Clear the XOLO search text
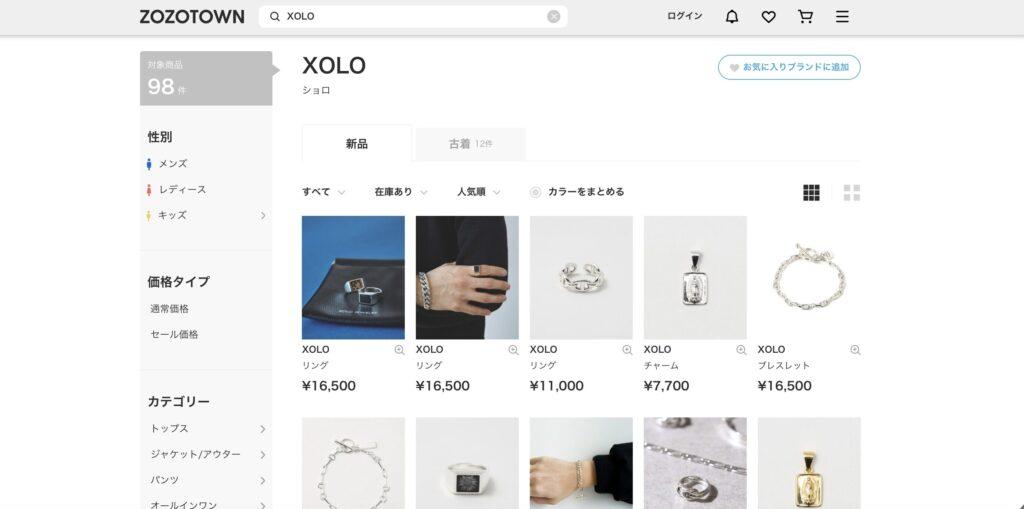1024x509 pixels. click(x=554, y=17)
